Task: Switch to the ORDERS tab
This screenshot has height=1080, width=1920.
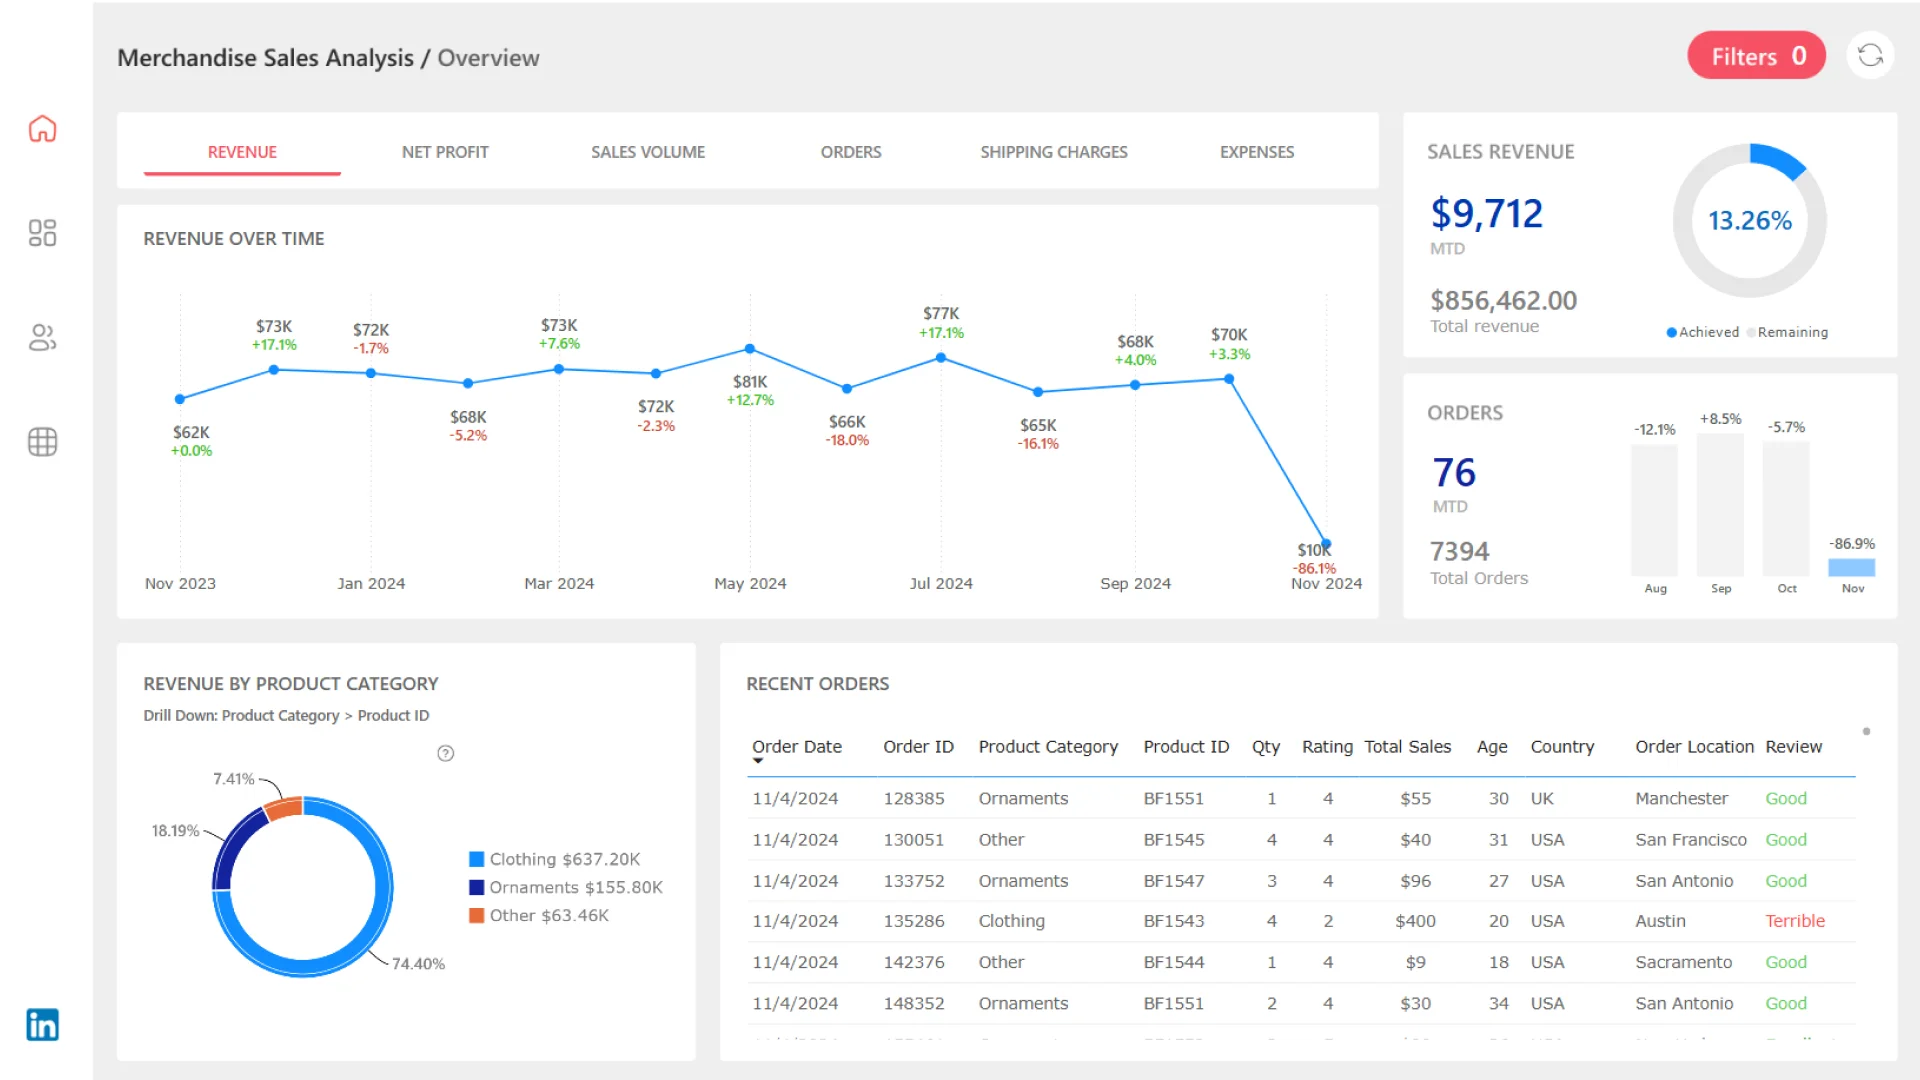Action: [851, 152]
